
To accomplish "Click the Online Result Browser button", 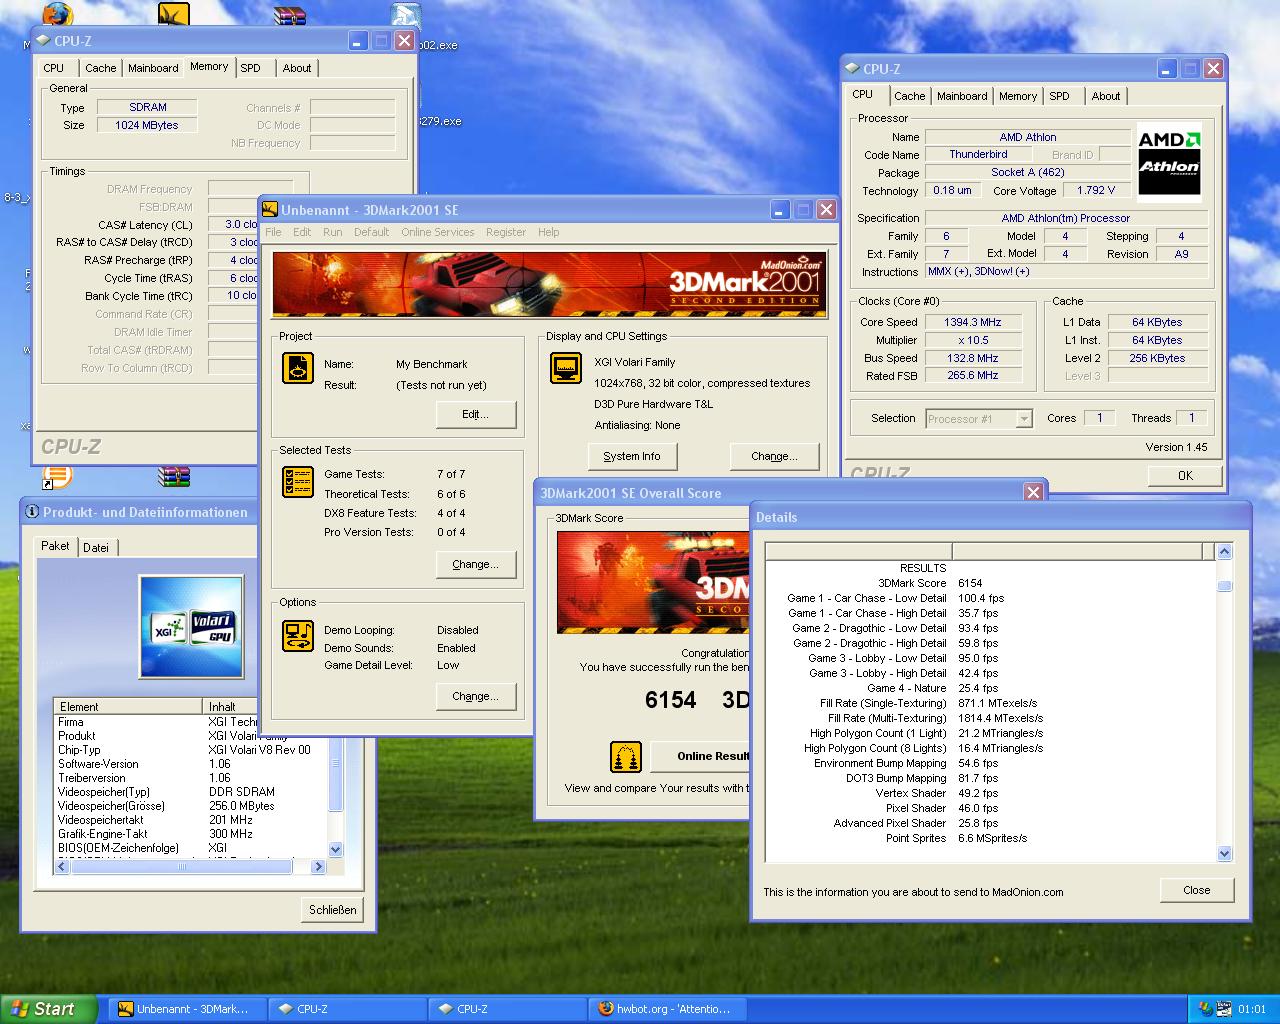I will 700,756.
